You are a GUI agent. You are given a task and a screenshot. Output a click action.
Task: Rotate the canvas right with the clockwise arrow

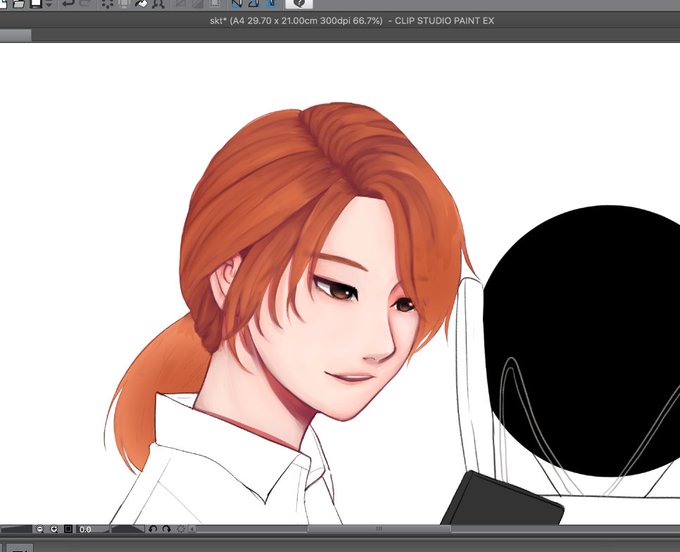(x=167, y=529)
